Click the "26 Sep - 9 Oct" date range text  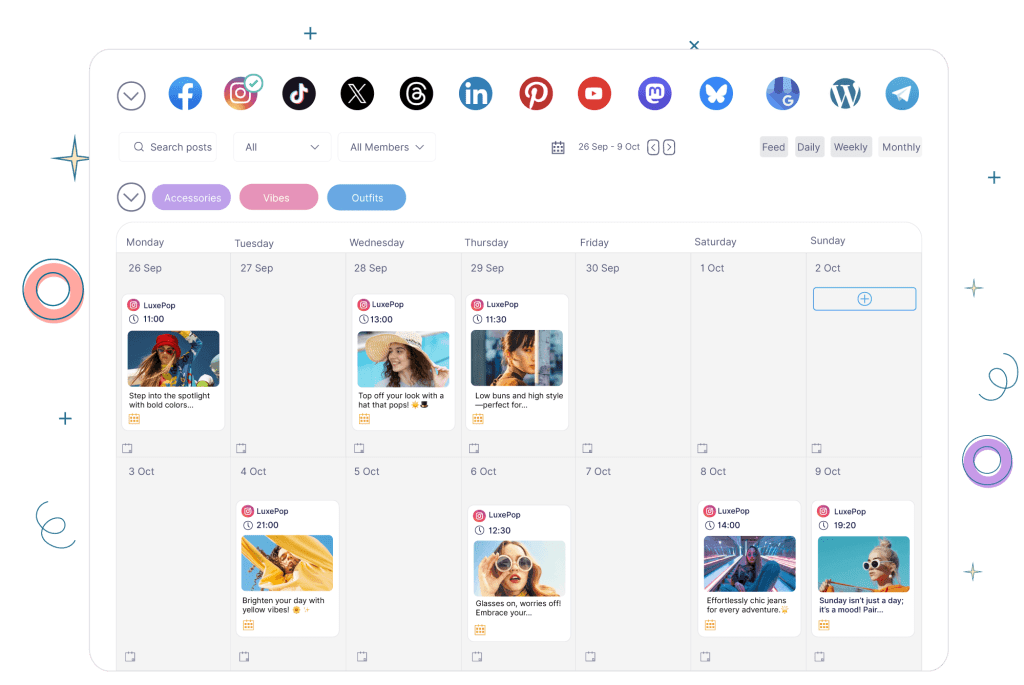[x=609, y=147]
